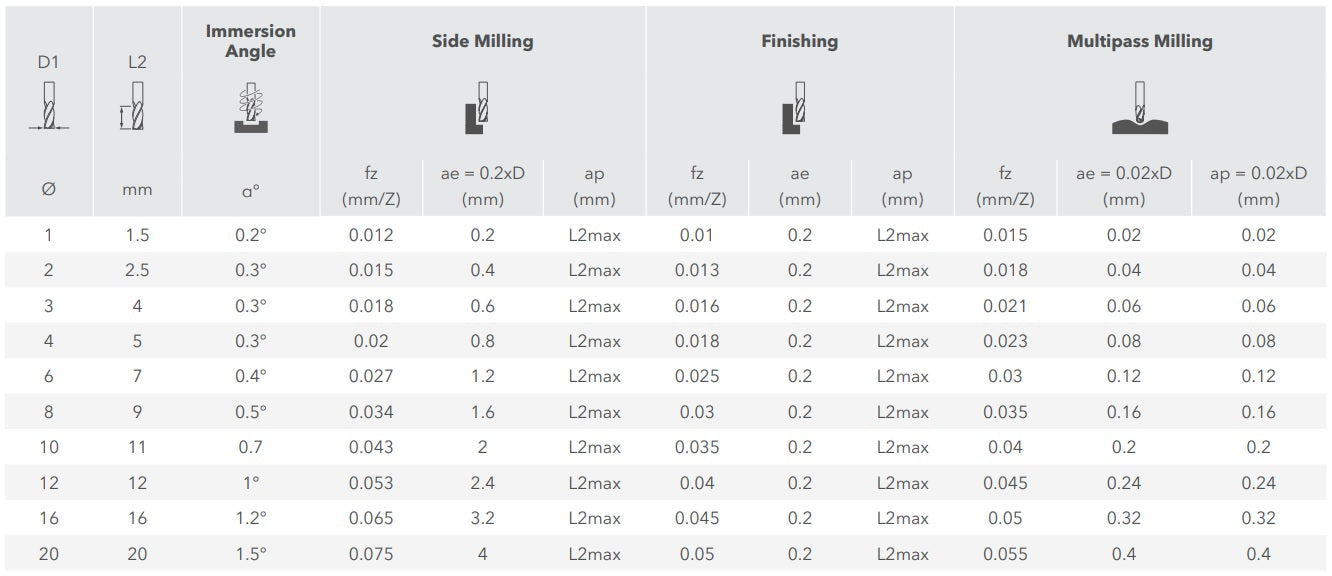
Task: Select the 0.075 side milling feed cell
Action: tap(371, 554)
